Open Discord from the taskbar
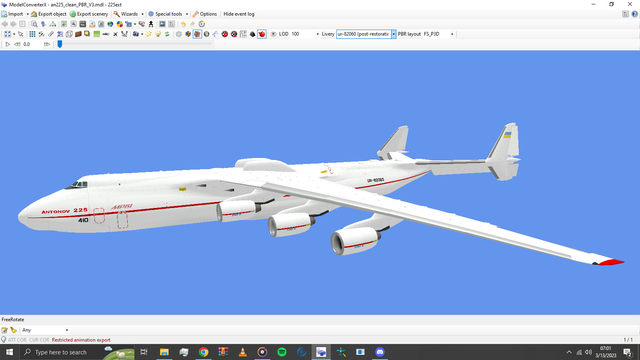The width and height of the screenshot is (640, 360). (380, 352)
